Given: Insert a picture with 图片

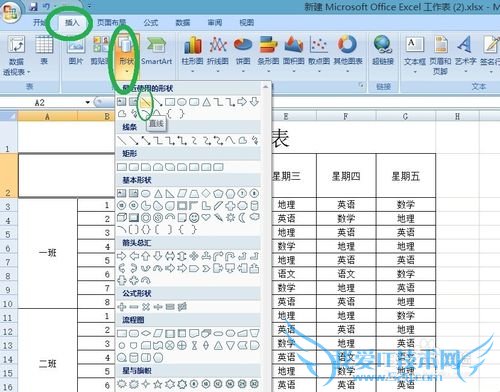Looking at the screenshot, I should [x=76, y=50].
